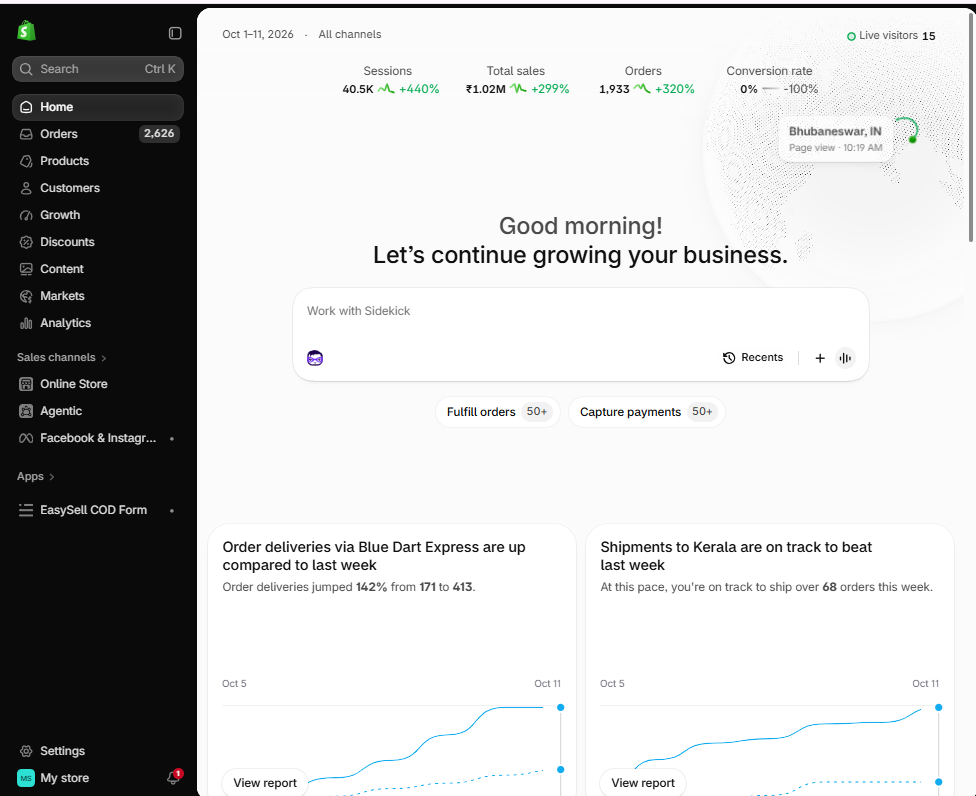Click the MS store avatar

click(x=26, y=778)
